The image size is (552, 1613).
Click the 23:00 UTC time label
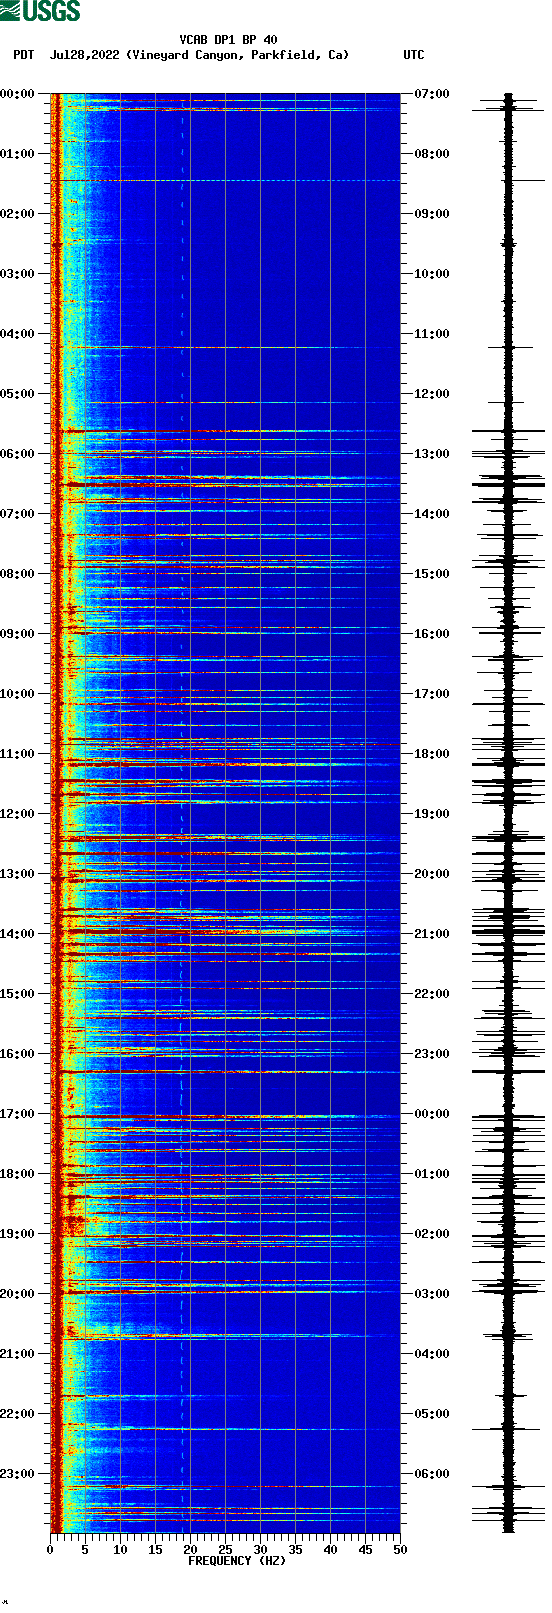432,1054
